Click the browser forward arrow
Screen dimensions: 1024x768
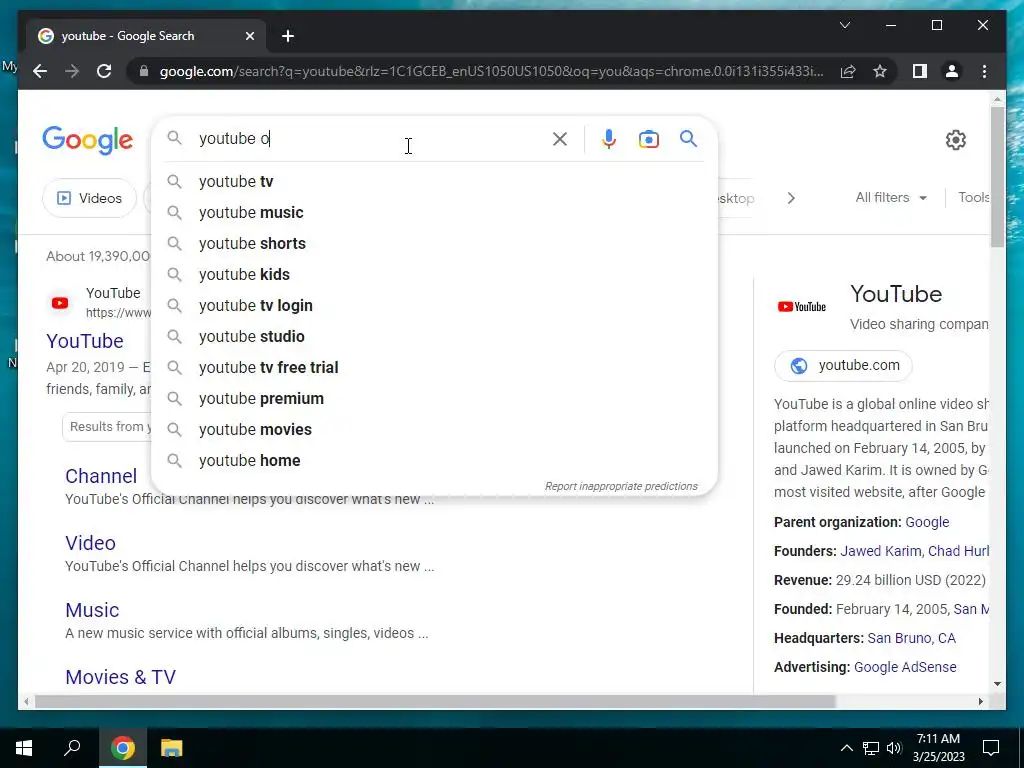coord(72,71)
